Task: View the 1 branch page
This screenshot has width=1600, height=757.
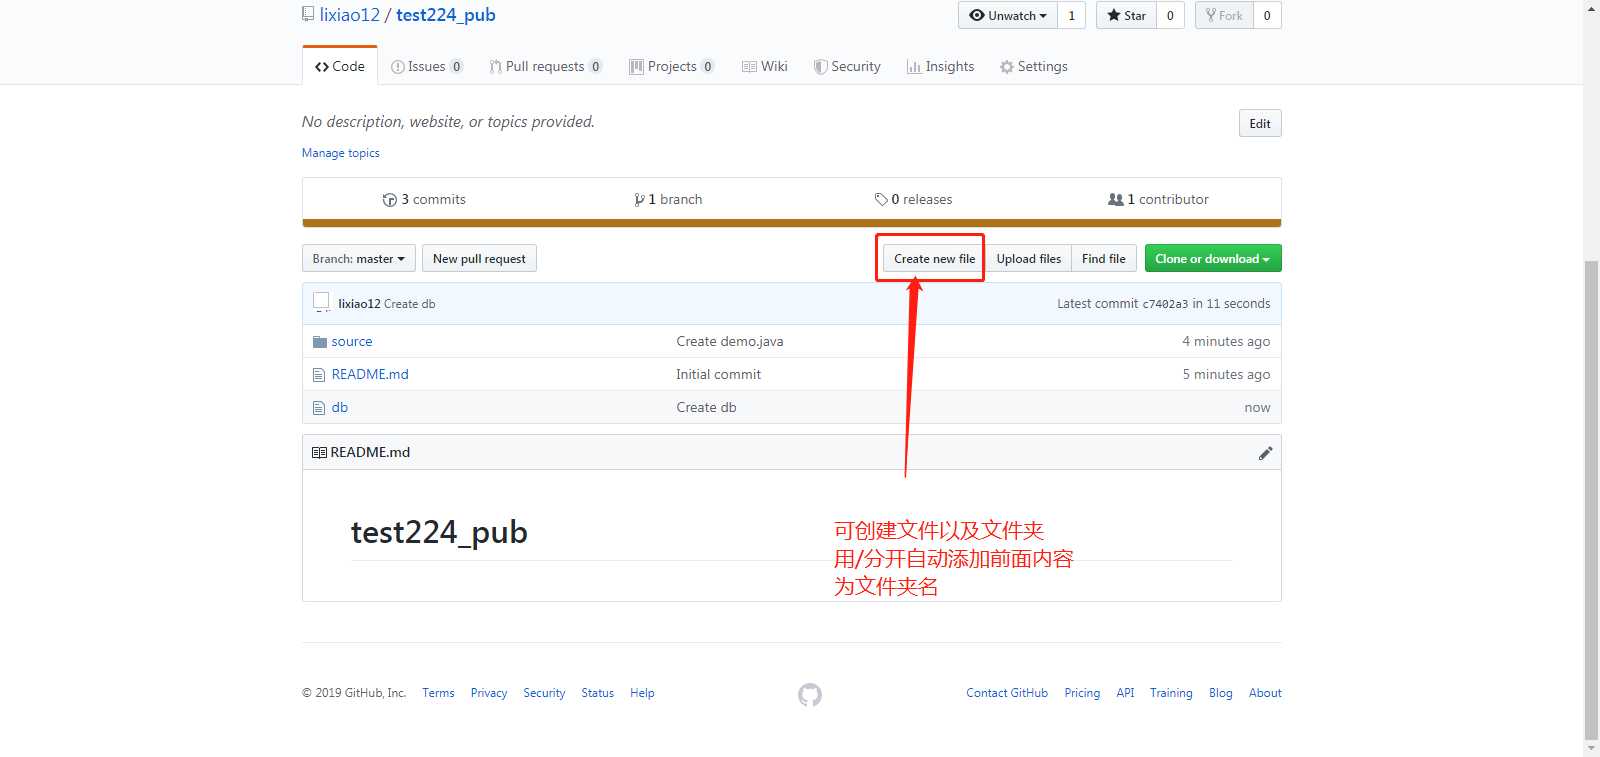Action: pyautogui.click(x=668, y=200)
